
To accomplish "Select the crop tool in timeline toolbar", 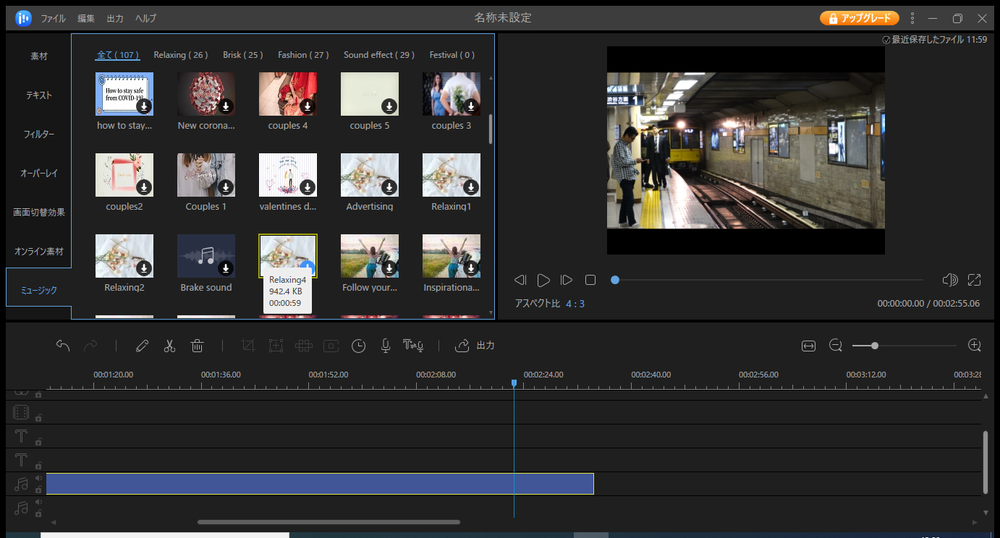I will [248, 345].
